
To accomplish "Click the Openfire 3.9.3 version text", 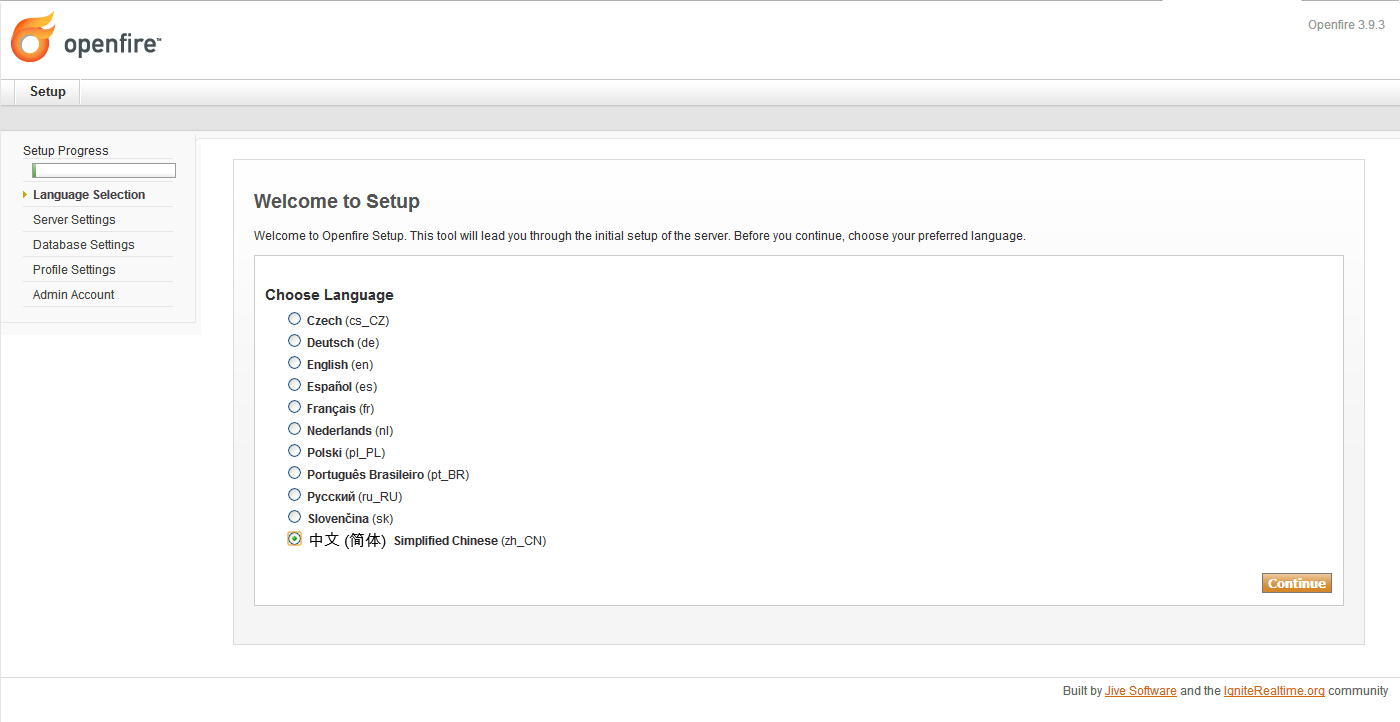I will [x=1346, y=25].
